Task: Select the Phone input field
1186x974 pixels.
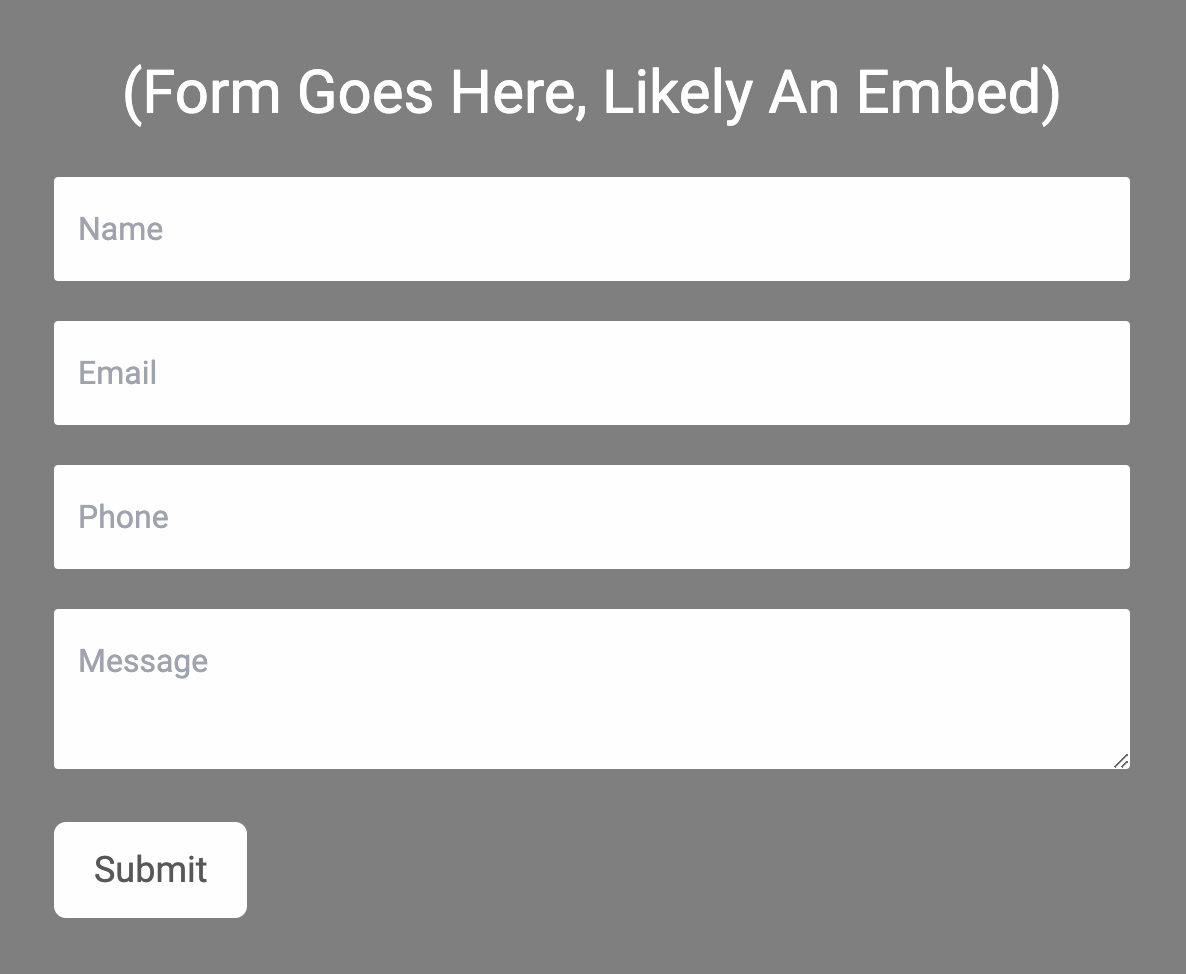Action: click(x=592, y=517)
